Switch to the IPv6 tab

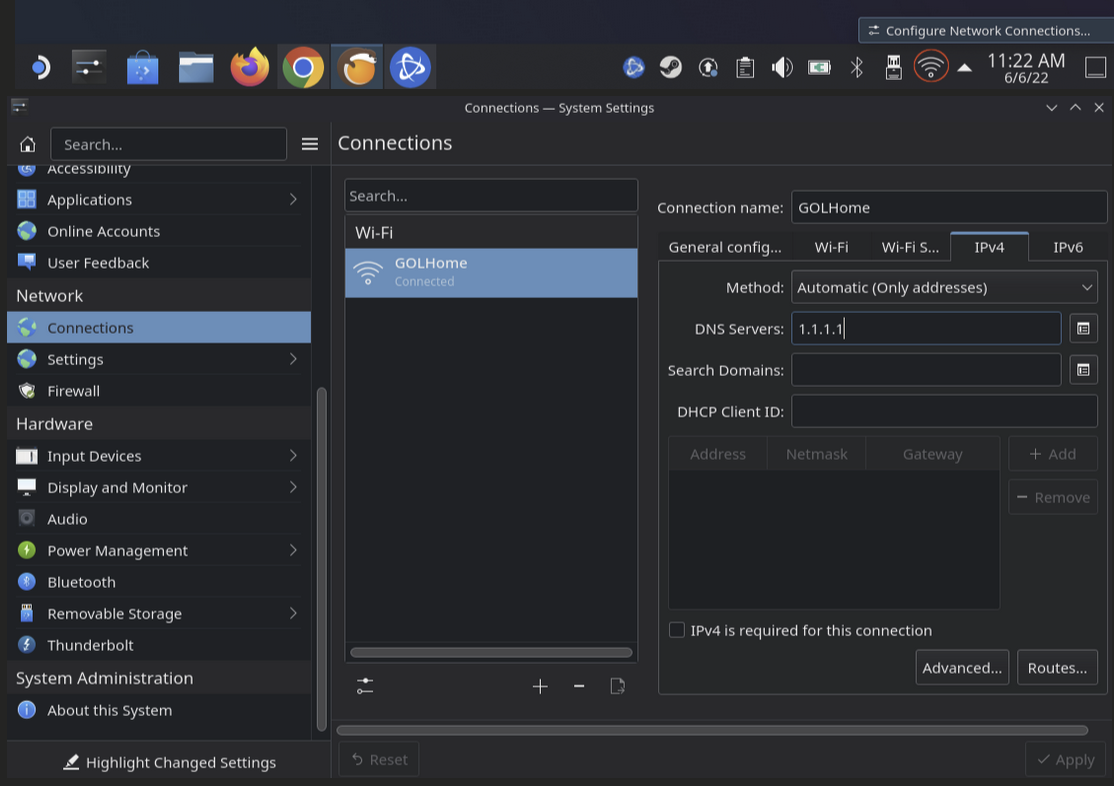coord(1067,247)
